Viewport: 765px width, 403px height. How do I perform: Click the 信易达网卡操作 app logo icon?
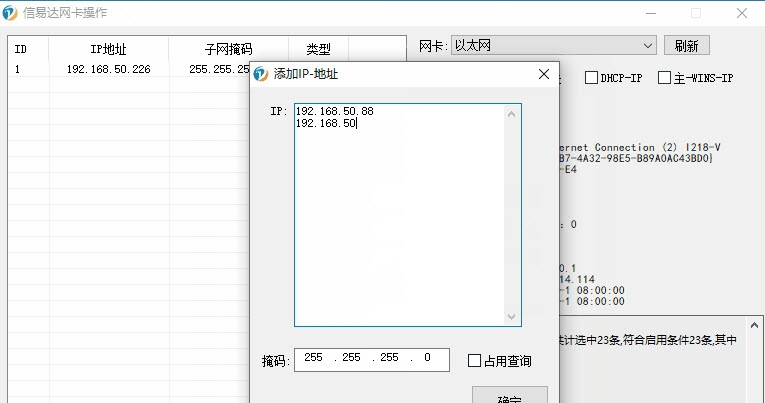coord(10,13)
